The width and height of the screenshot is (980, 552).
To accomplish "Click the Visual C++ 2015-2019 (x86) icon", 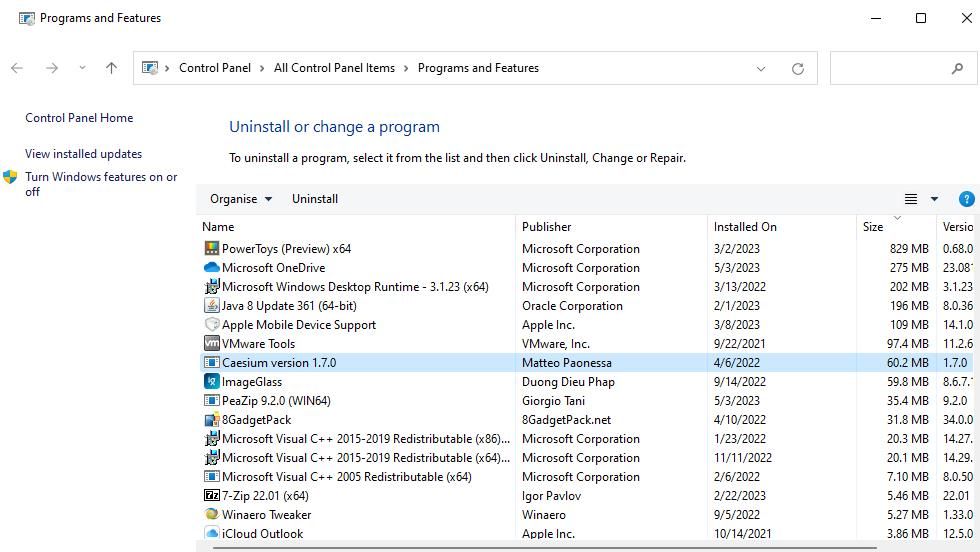I will point(212,438).
